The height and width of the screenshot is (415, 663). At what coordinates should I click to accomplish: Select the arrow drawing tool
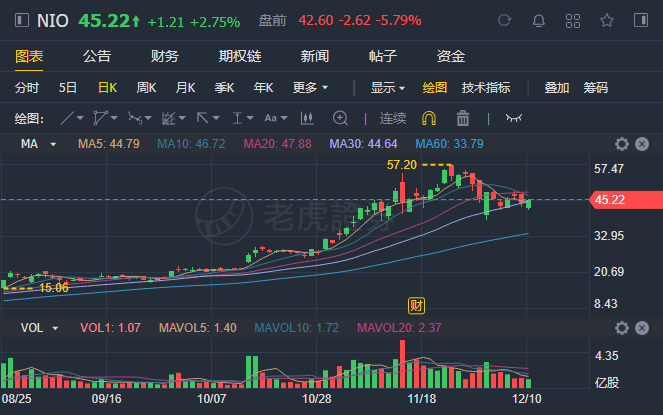click(x=203, y=118)
